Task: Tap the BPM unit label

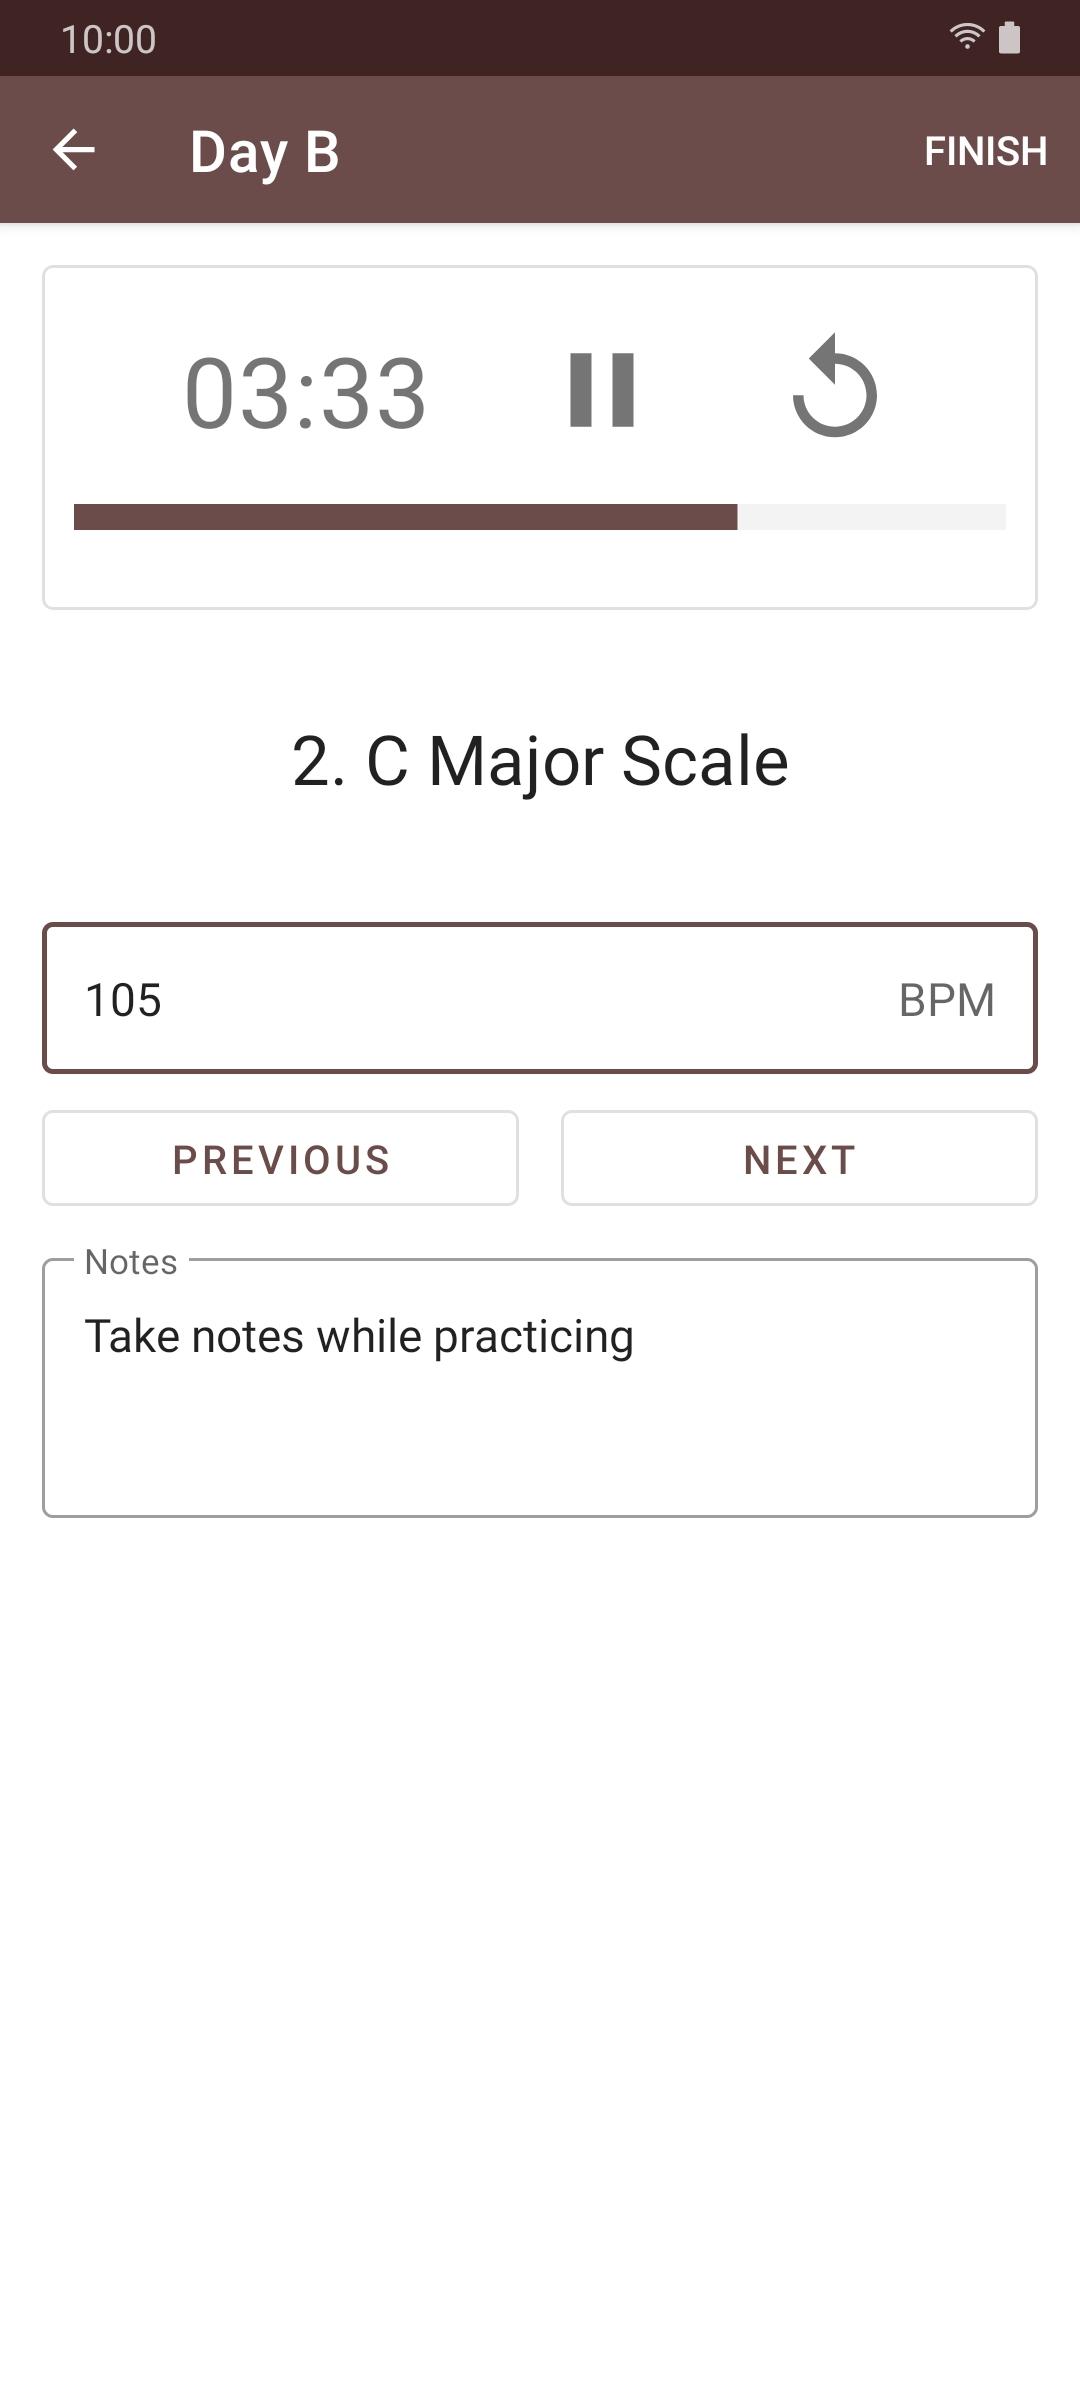Action: click(x=946, y=1000)
